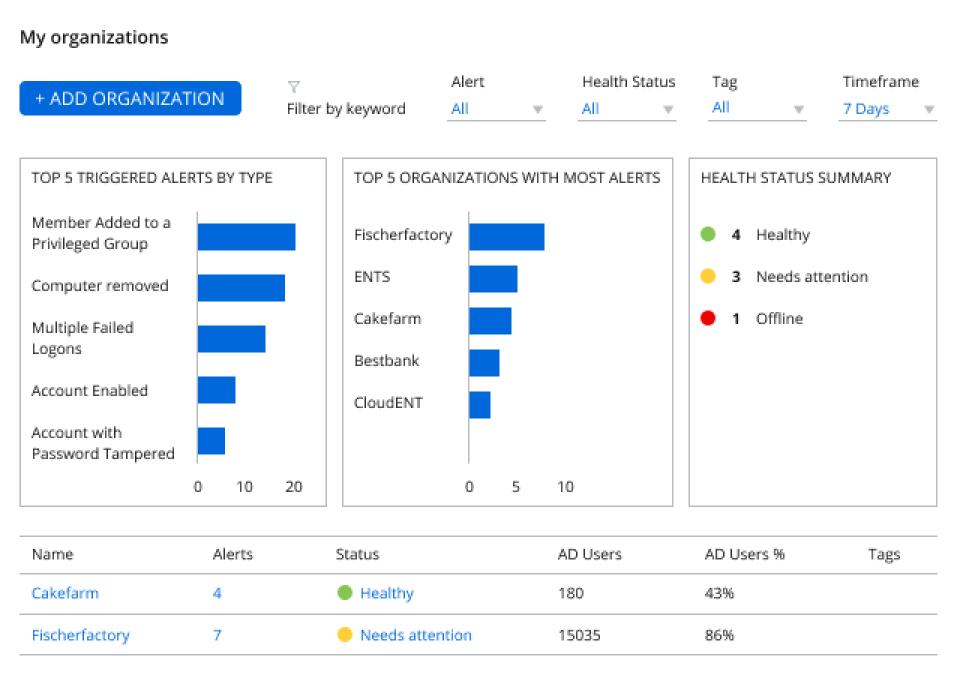Screen dimensions: 960x675
Task: Click the yellow status dot next to Fischerfactory
Action: pyautogui.click(x=346, y=635)
